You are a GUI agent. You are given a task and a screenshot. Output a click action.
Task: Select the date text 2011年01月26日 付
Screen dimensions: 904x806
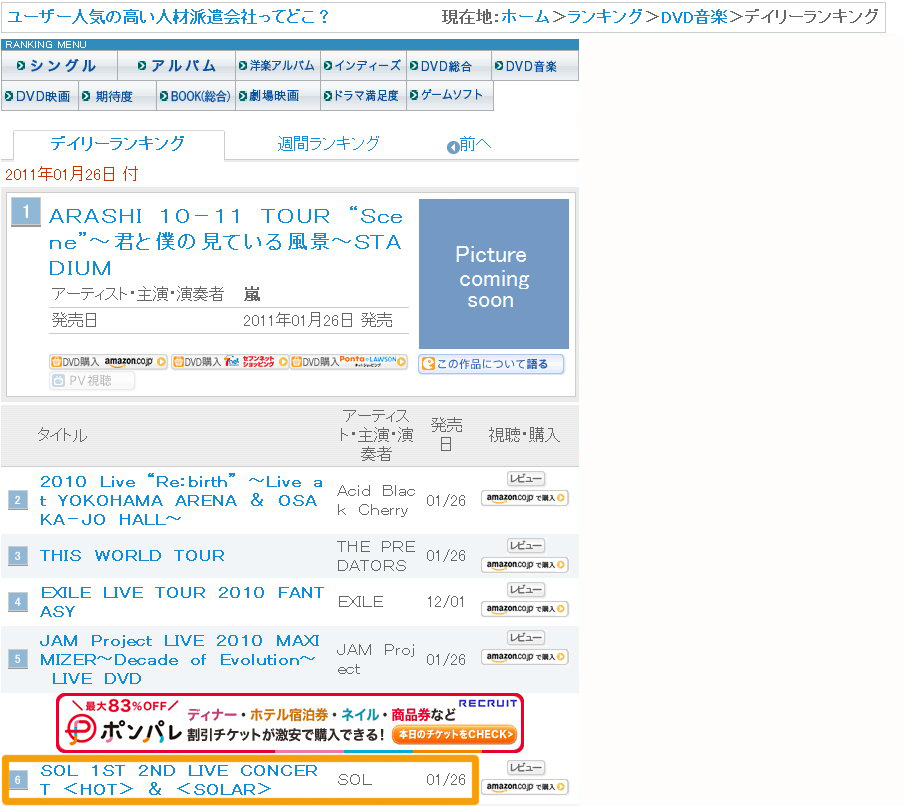coord(71,174)
